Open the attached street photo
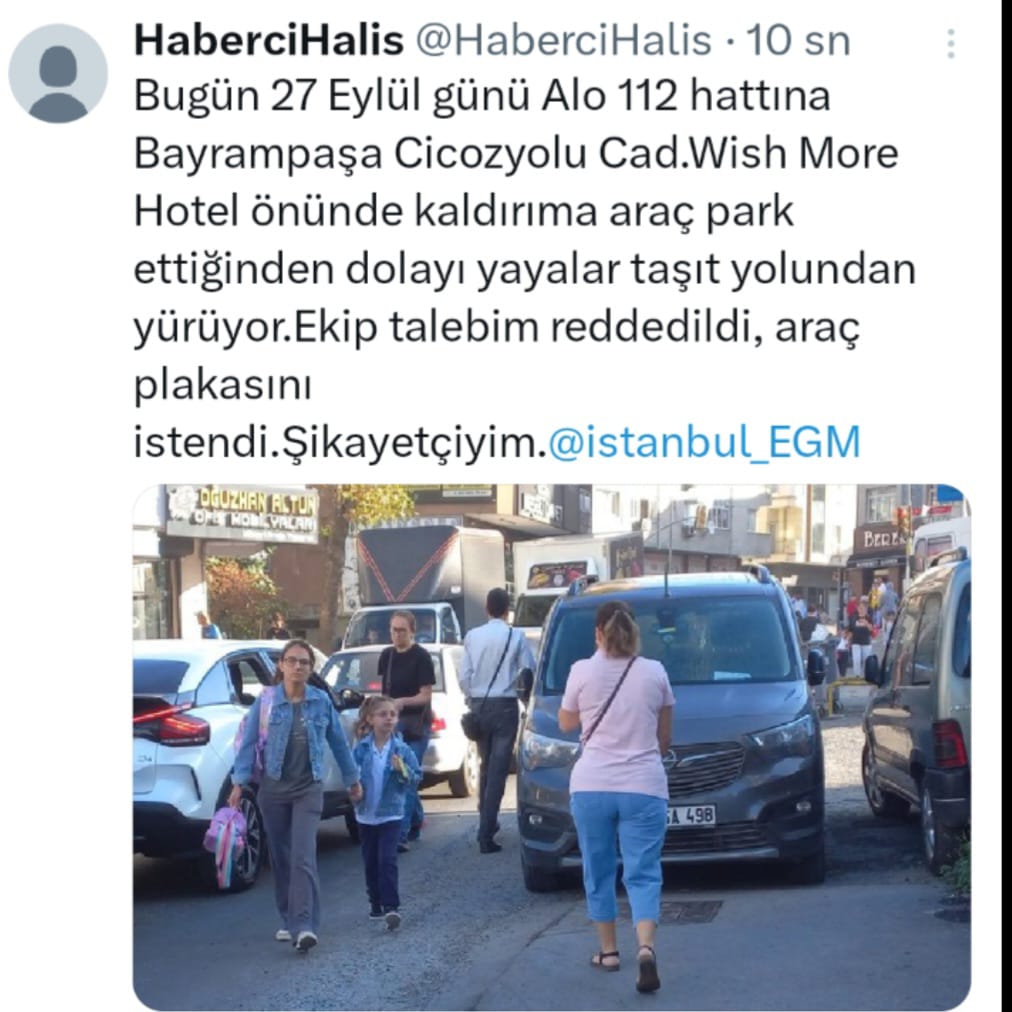Image resolution: width=1012 pixels, height=1012 pixels. coord(552,747)
